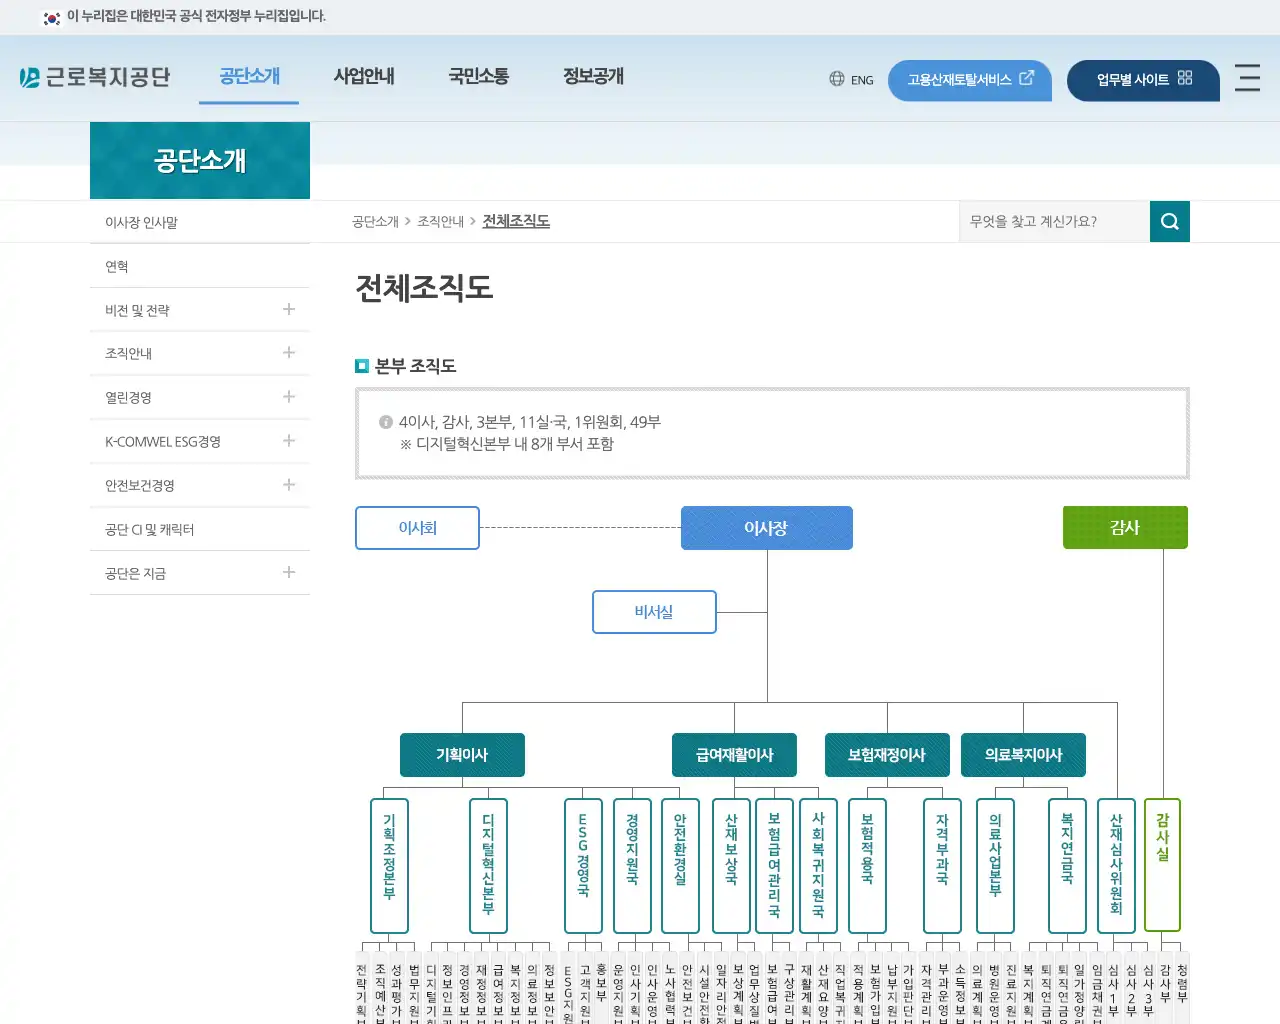Click the grid icon on 업무별 사이트 button
This screenshot has width=1280, height=1024.
point(1183,75)
